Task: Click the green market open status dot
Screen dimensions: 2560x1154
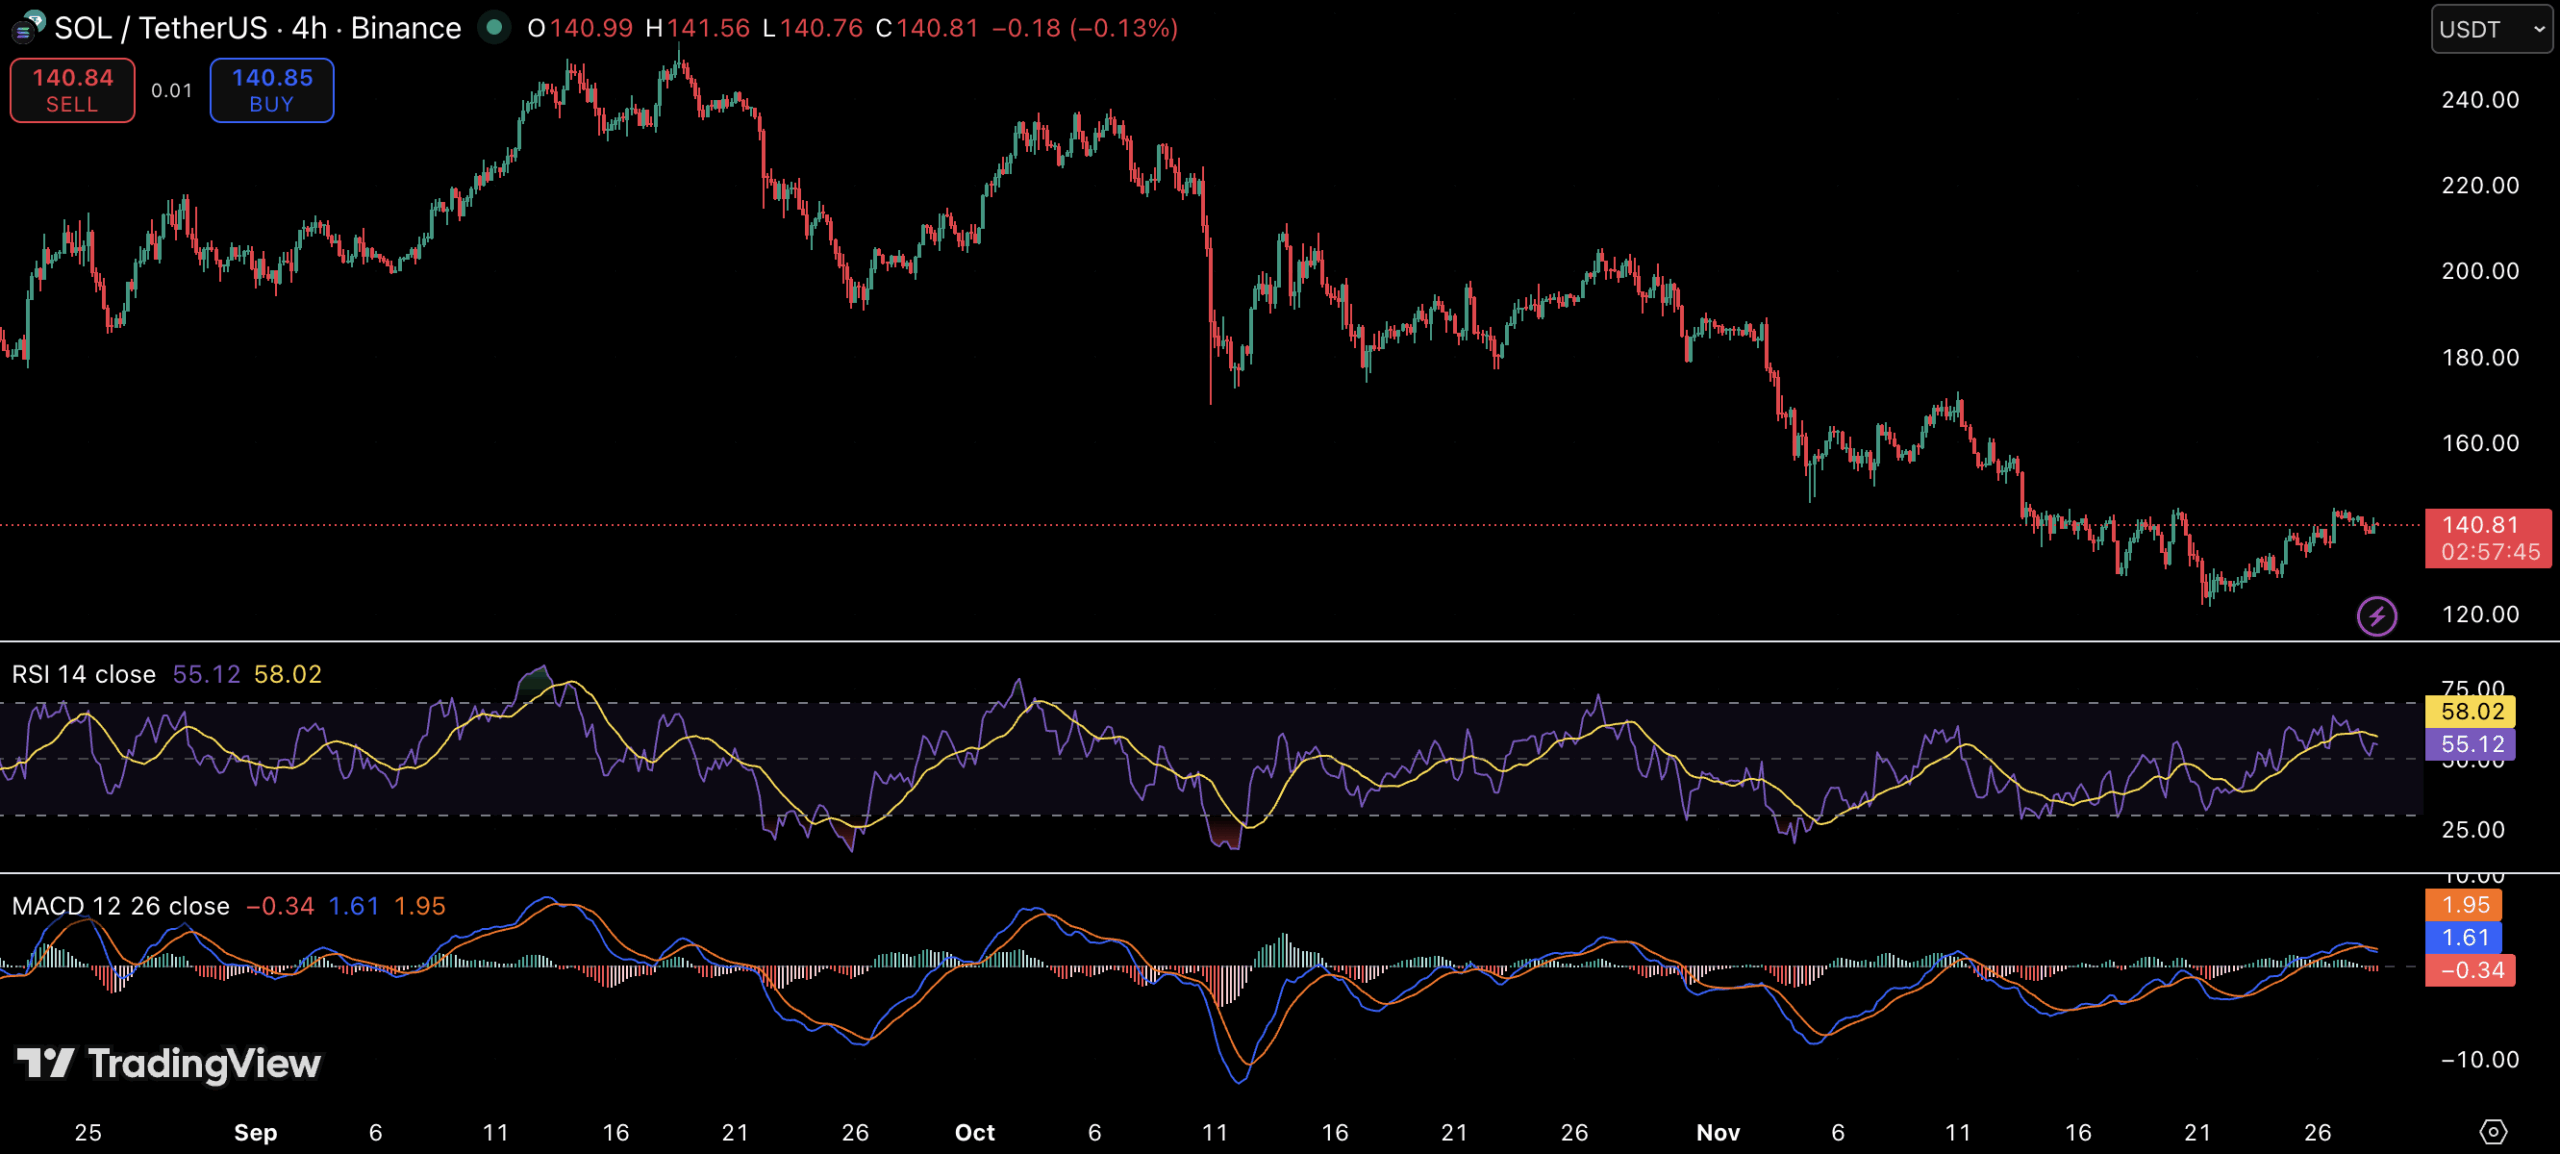Action: (493, 27)
